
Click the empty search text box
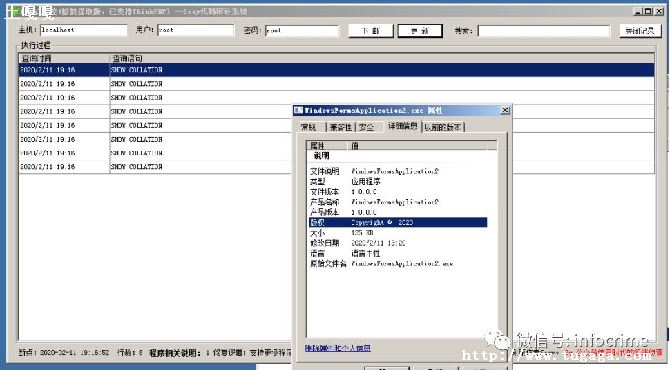tap(544, 31)
